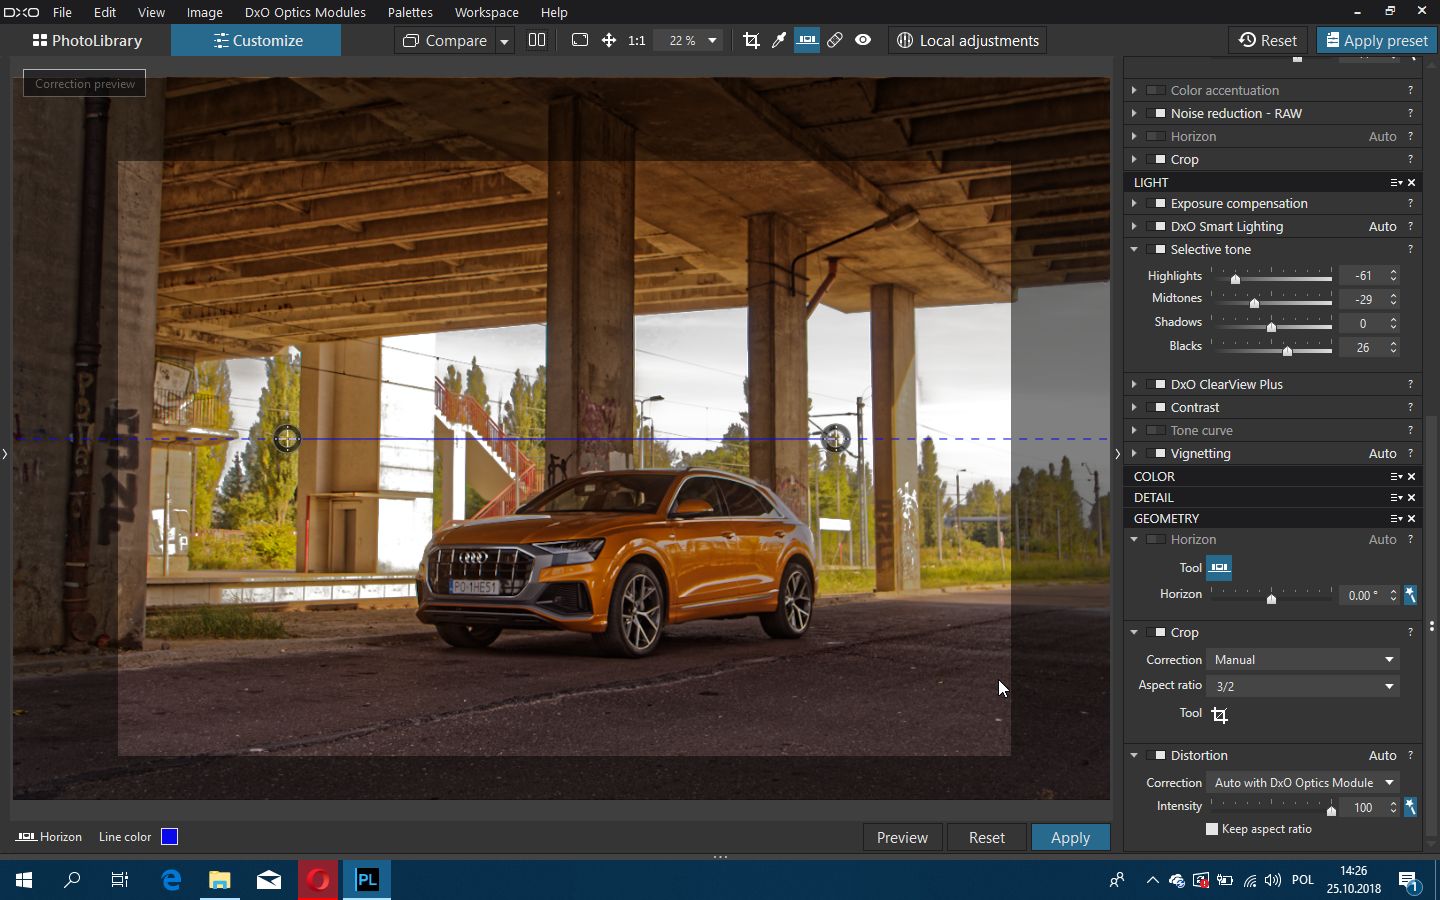Select the move/hand pan tool
Viewport: 1440px width, 900px height.
click(608, 40)
